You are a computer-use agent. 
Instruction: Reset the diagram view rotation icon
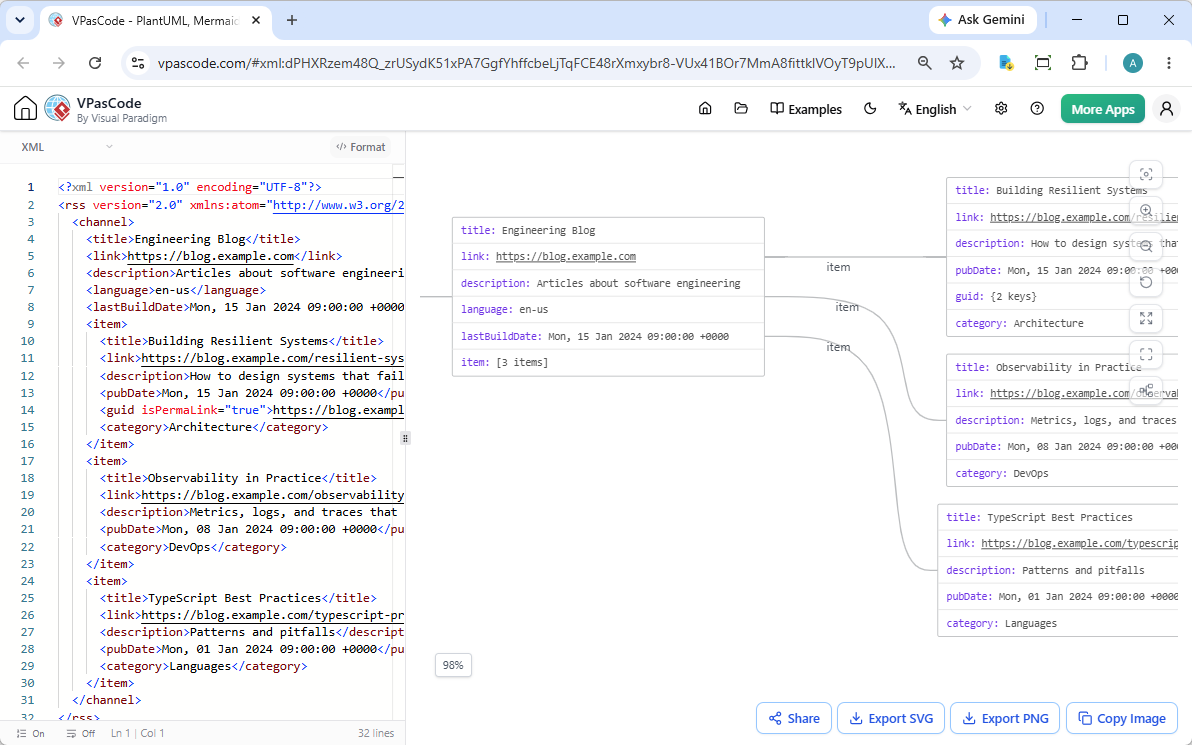coord(1146,282)
